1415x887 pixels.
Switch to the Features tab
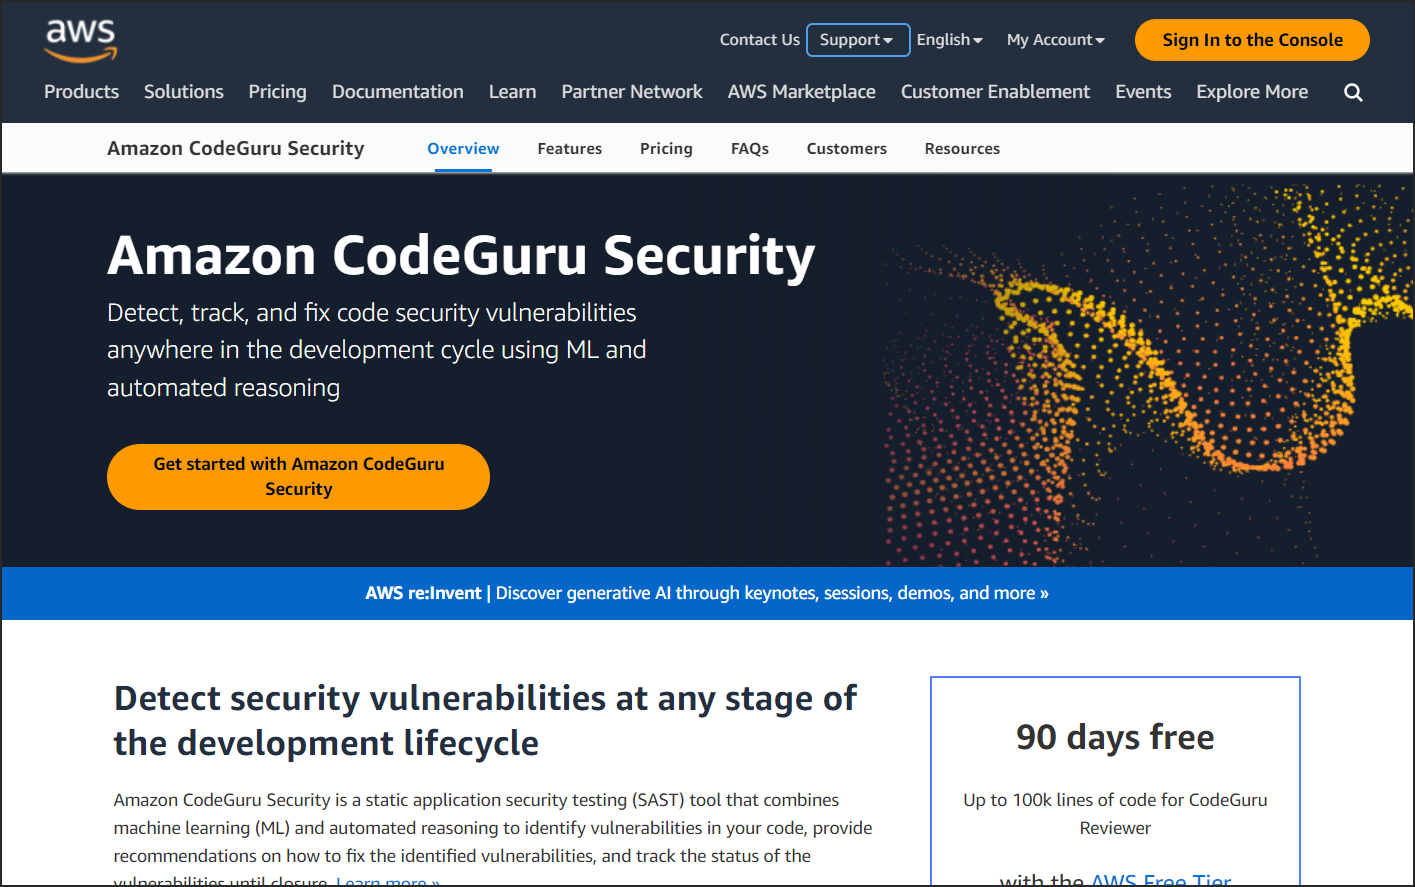click(x=570, y=148)
